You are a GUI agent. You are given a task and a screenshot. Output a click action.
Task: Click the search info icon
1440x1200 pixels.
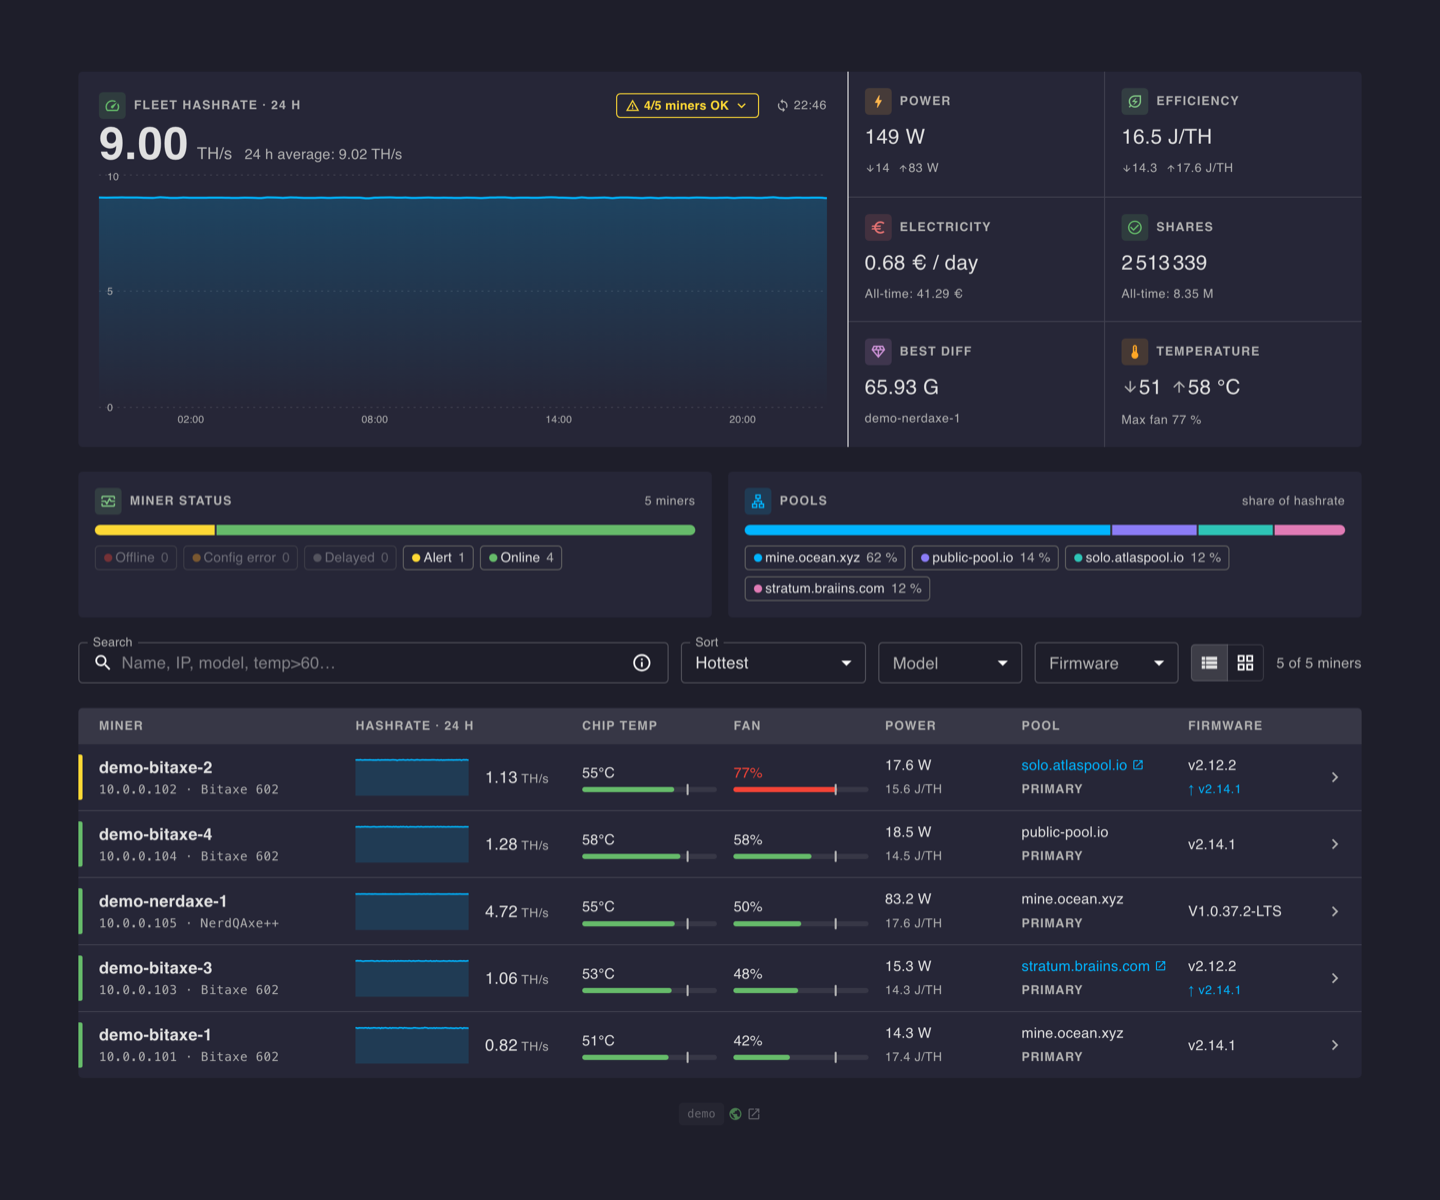click(x=642, y=663)
